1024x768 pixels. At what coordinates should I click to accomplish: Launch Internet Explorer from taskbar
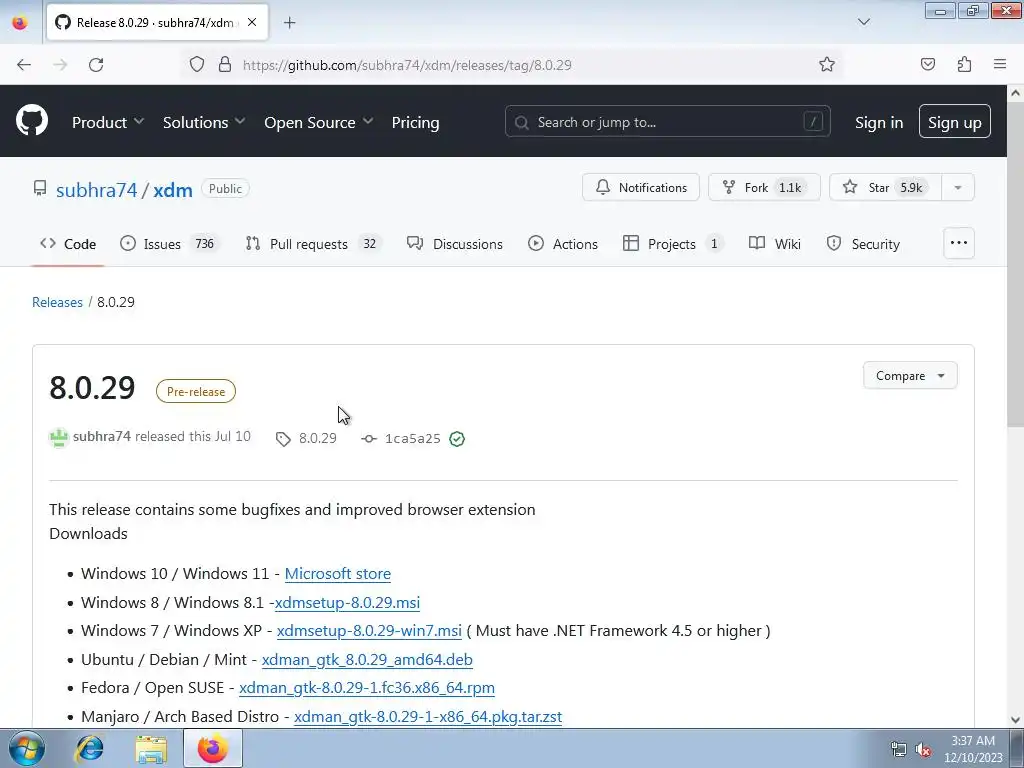click(89, 748)
